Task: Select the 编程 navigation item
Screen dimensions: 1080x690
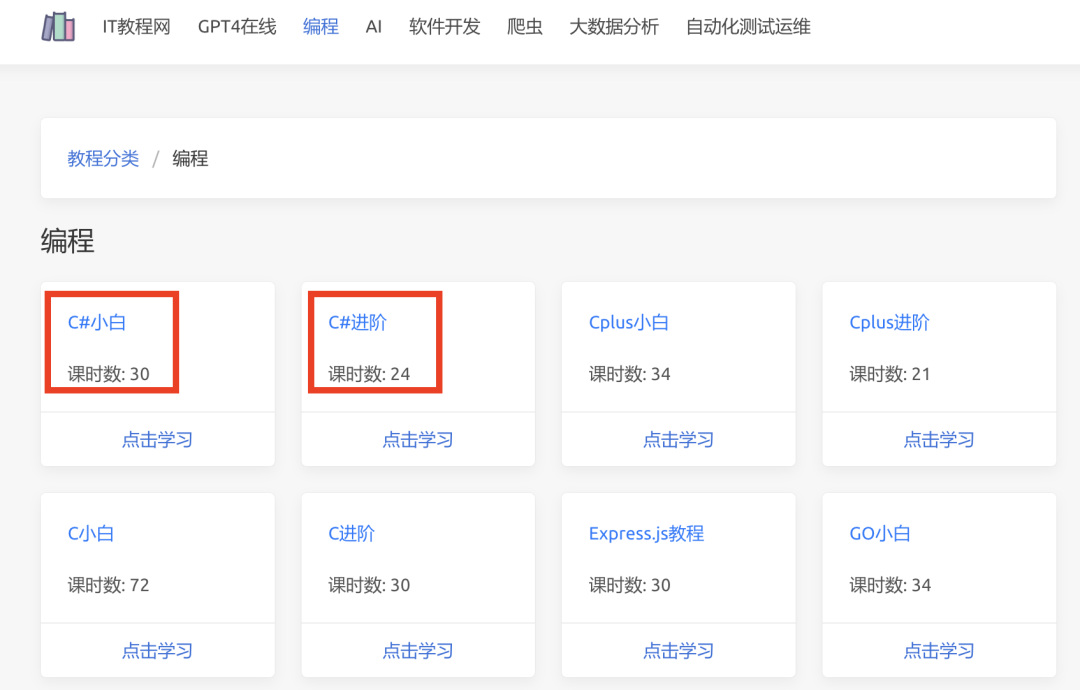Action: (x=321, y=27)
